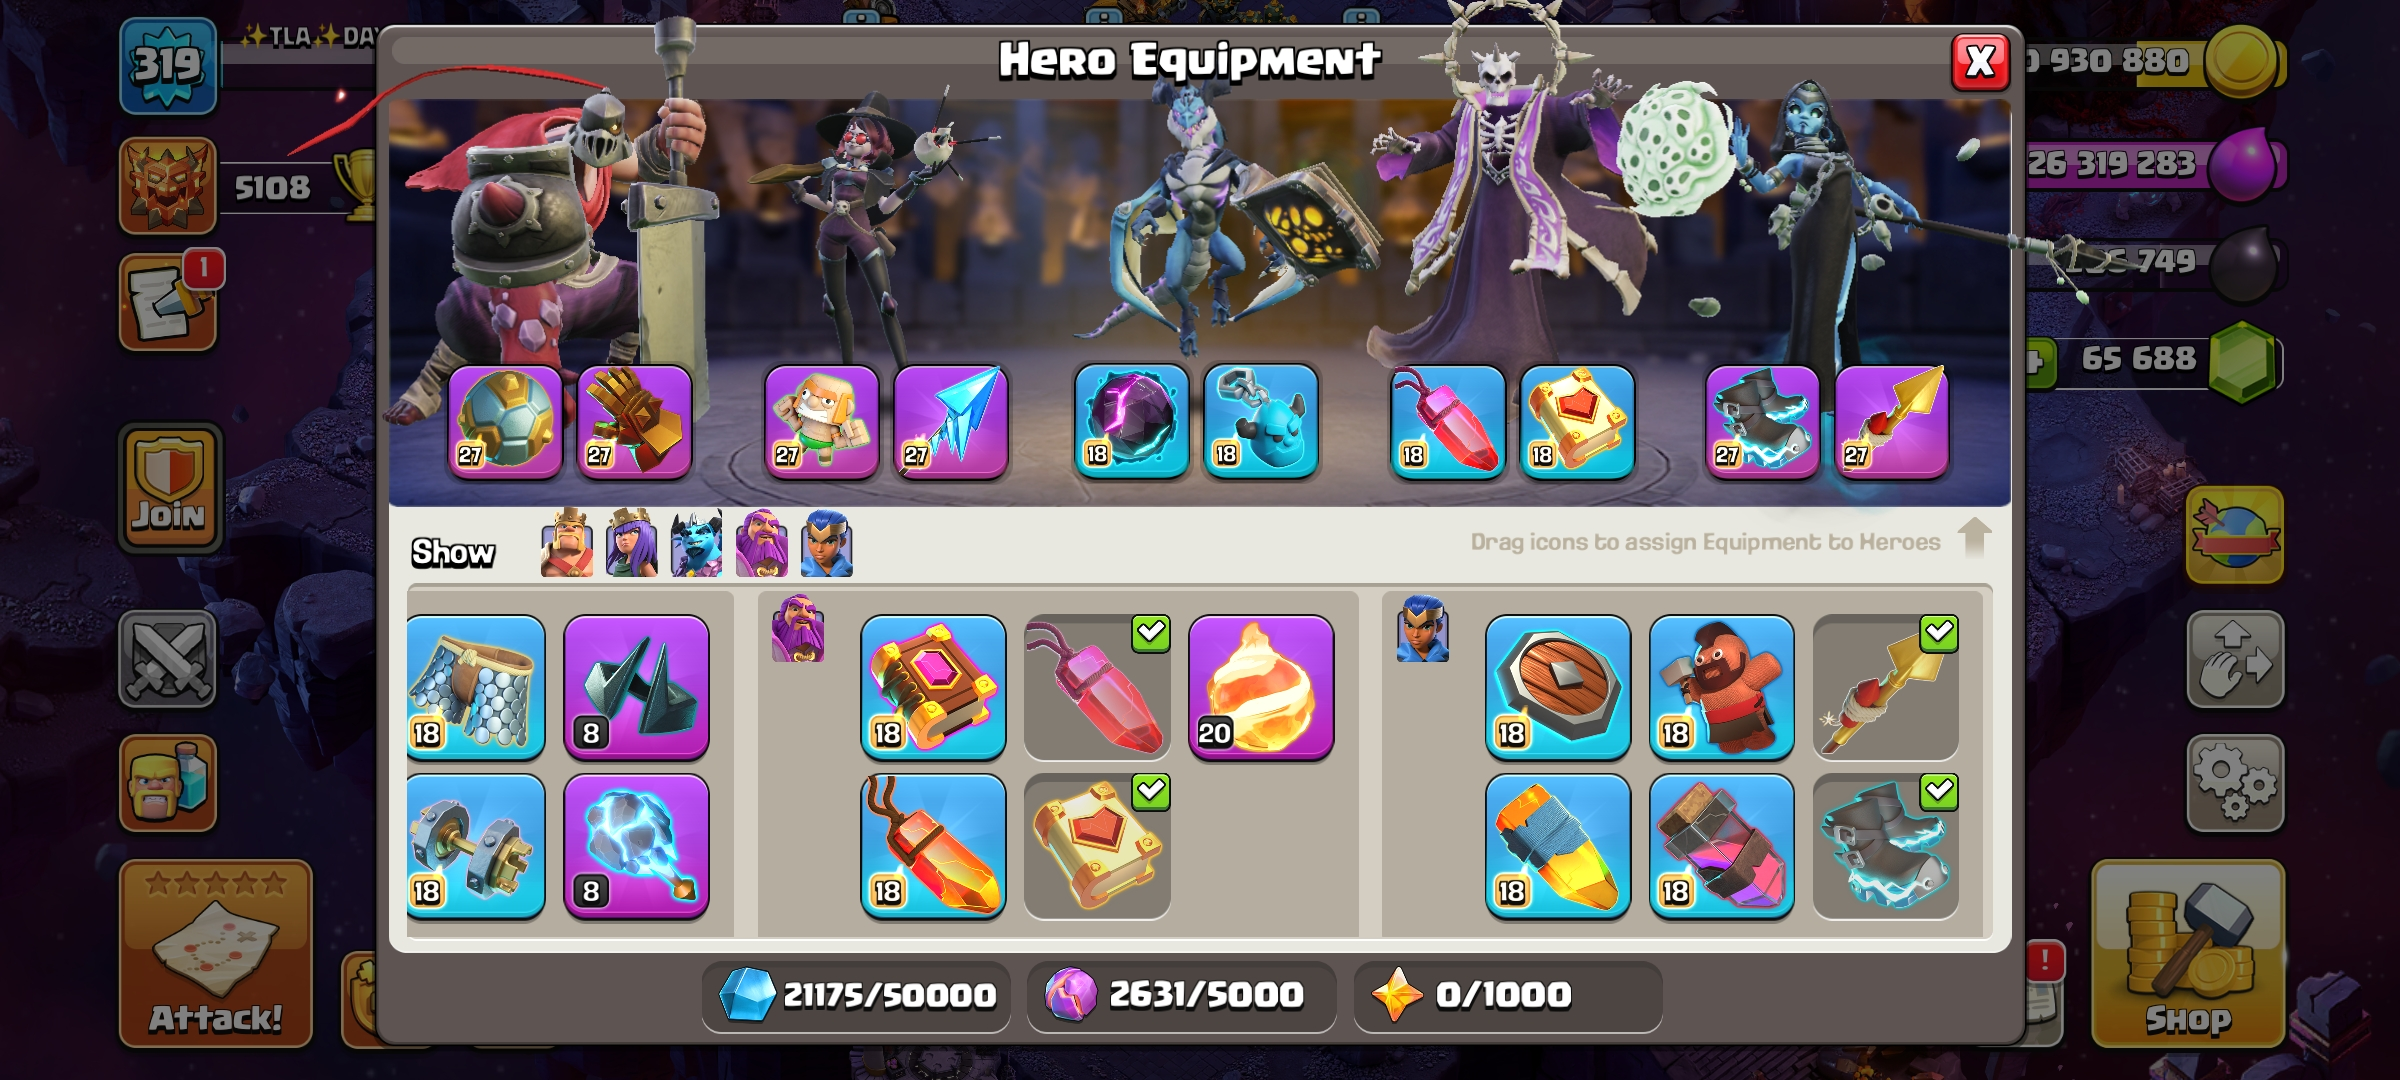Filter equipment by Barbarian King
The image size is (2400, 1080).
pos(566,543)
